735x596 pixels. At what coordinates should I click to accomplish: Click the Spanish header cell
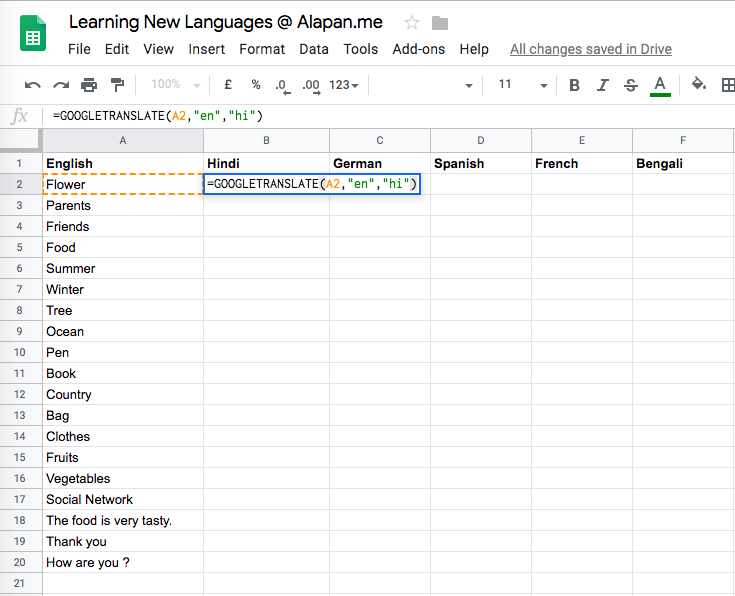click(481, 163)
